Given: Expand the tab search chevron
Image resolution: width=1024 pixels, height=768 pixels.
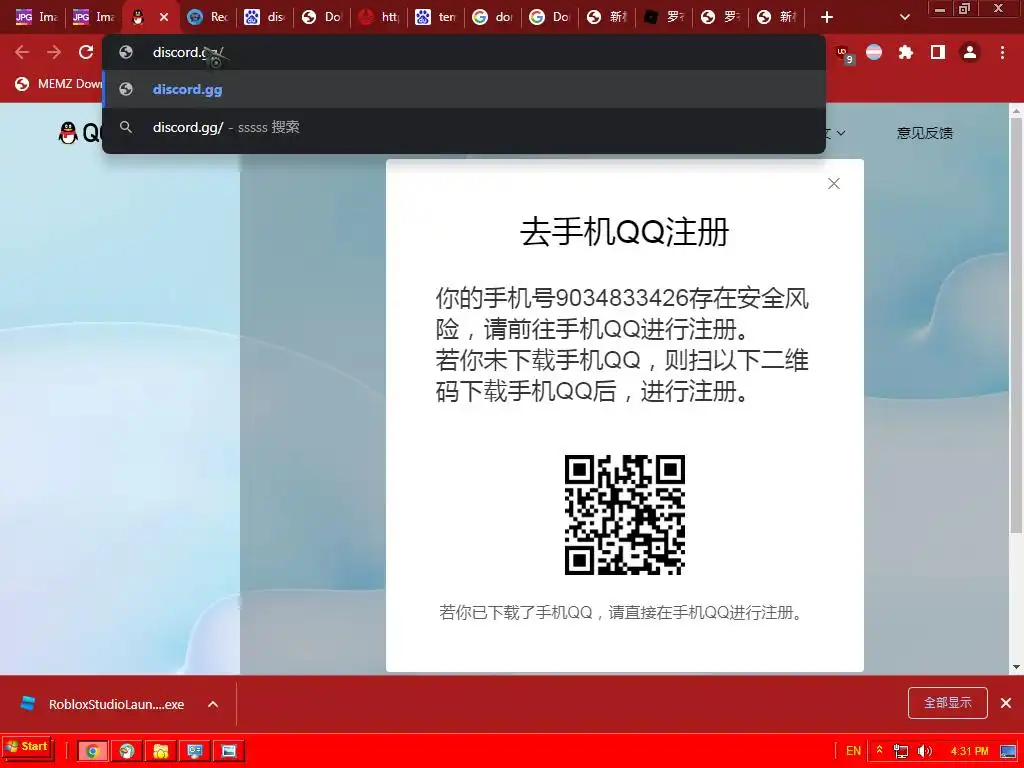Looking at the screenshot, I should tap(904, 17).
